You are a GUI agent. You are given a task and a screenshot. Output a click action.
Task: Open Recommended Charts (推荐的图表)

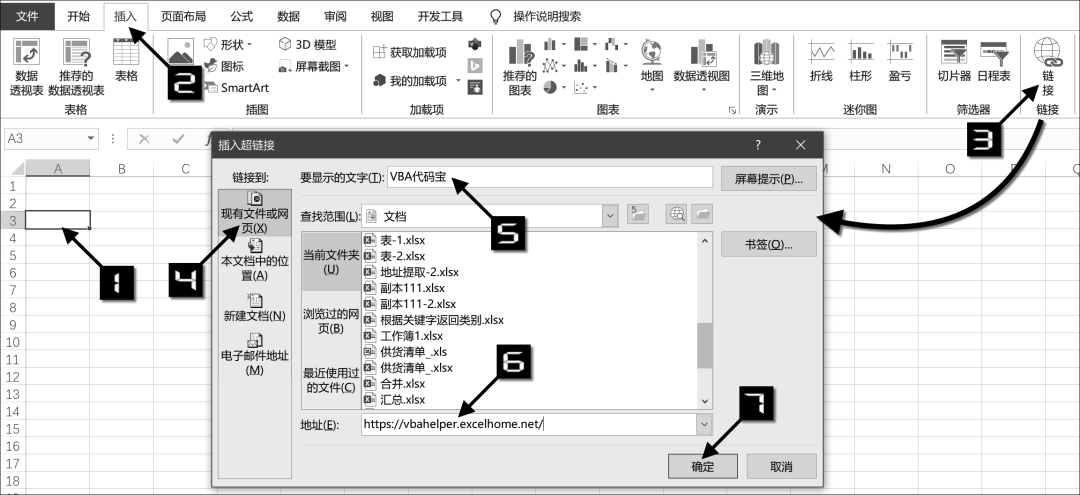coord(519,67)
